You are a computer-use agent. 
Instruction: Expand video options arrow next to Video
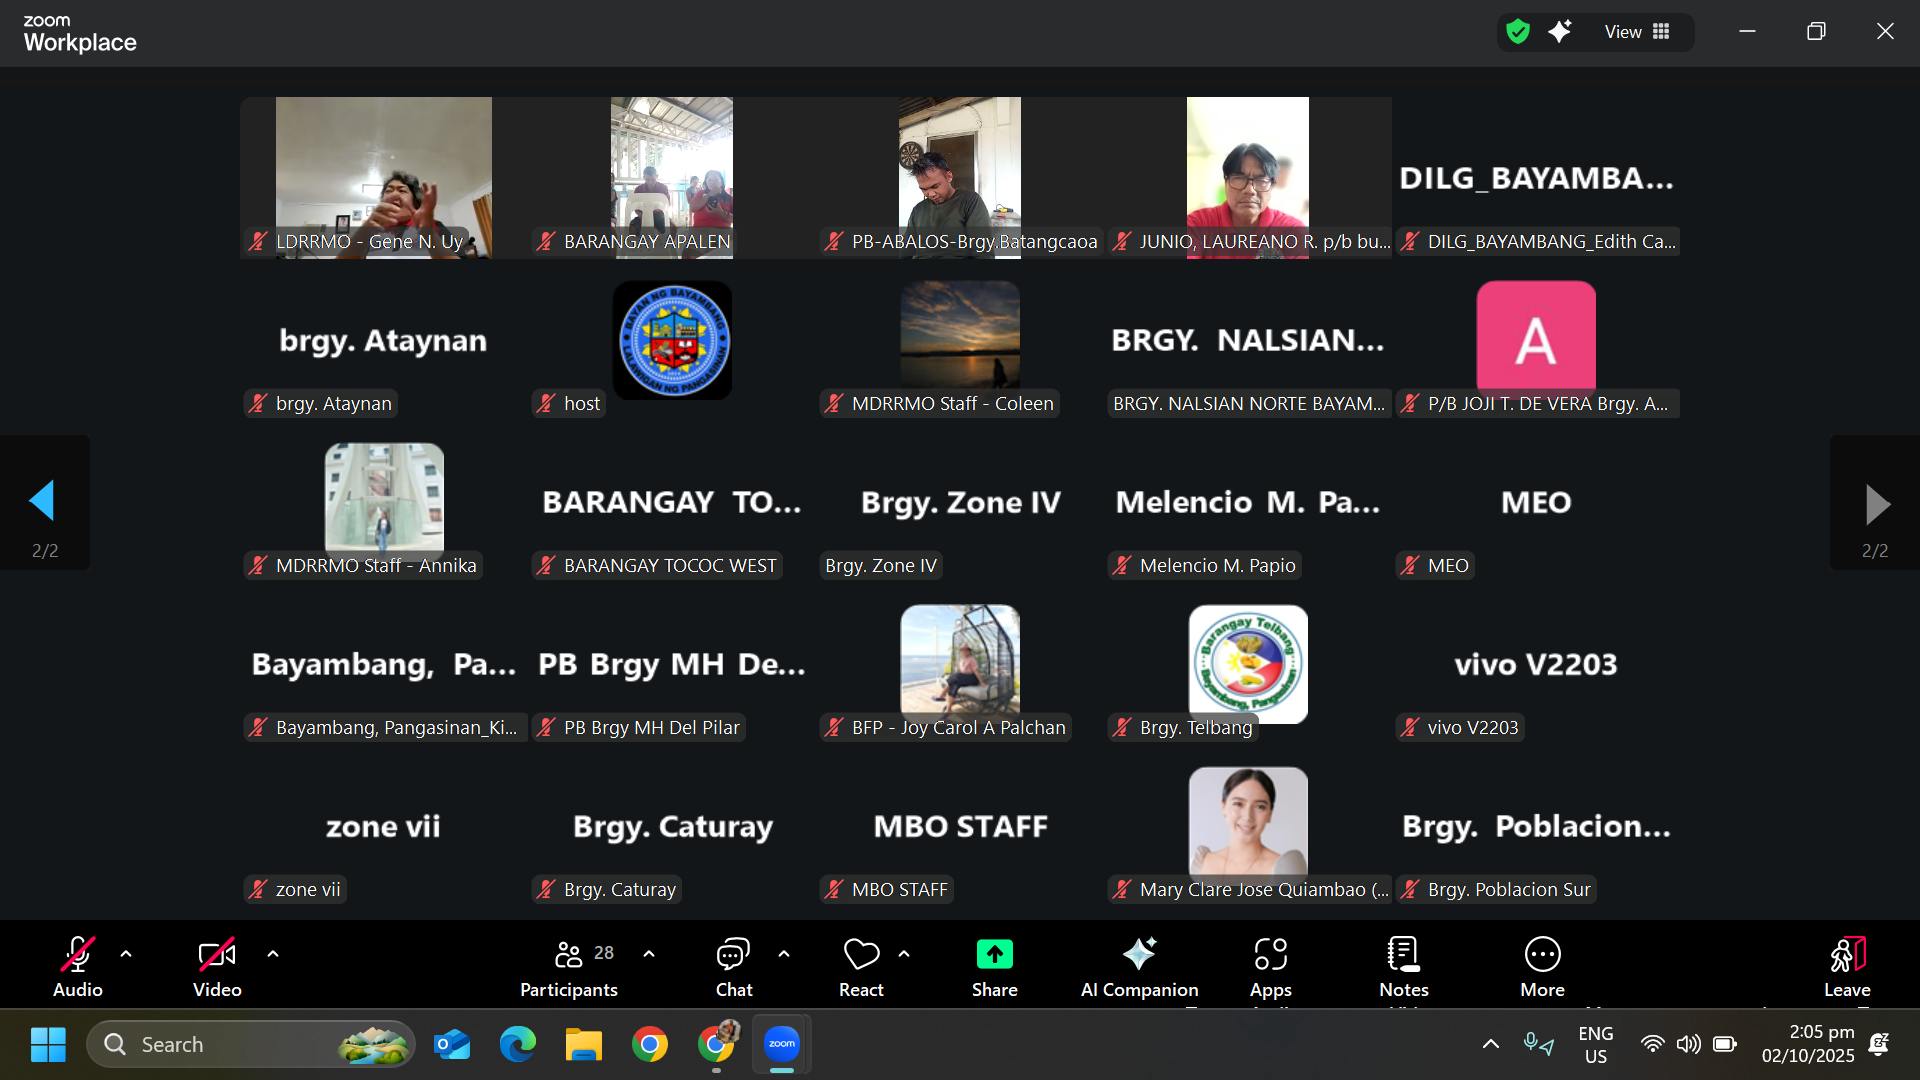click(273, 954)
